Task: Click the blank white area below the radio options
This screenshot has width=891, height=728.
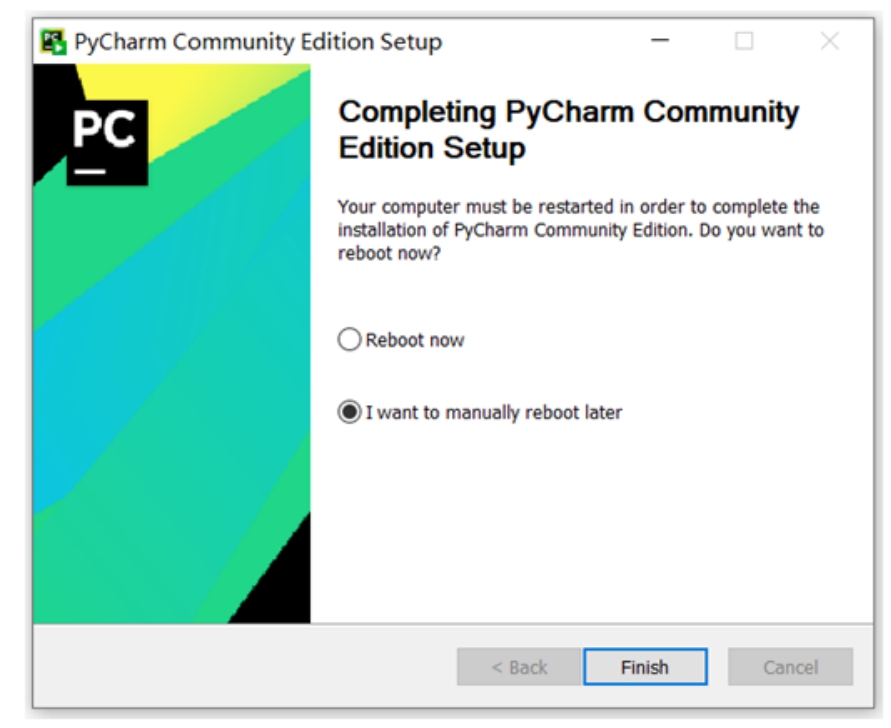Action: [591, 523]
